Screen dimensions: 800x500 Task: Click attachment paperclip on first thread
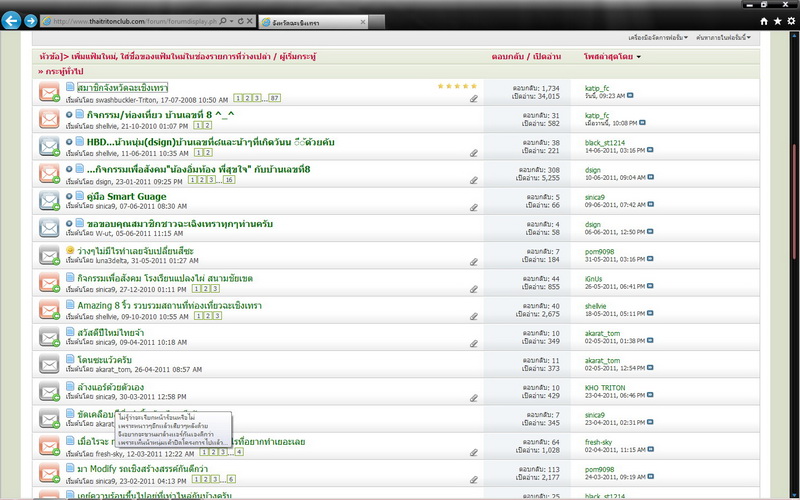click(x=474, y=99)
